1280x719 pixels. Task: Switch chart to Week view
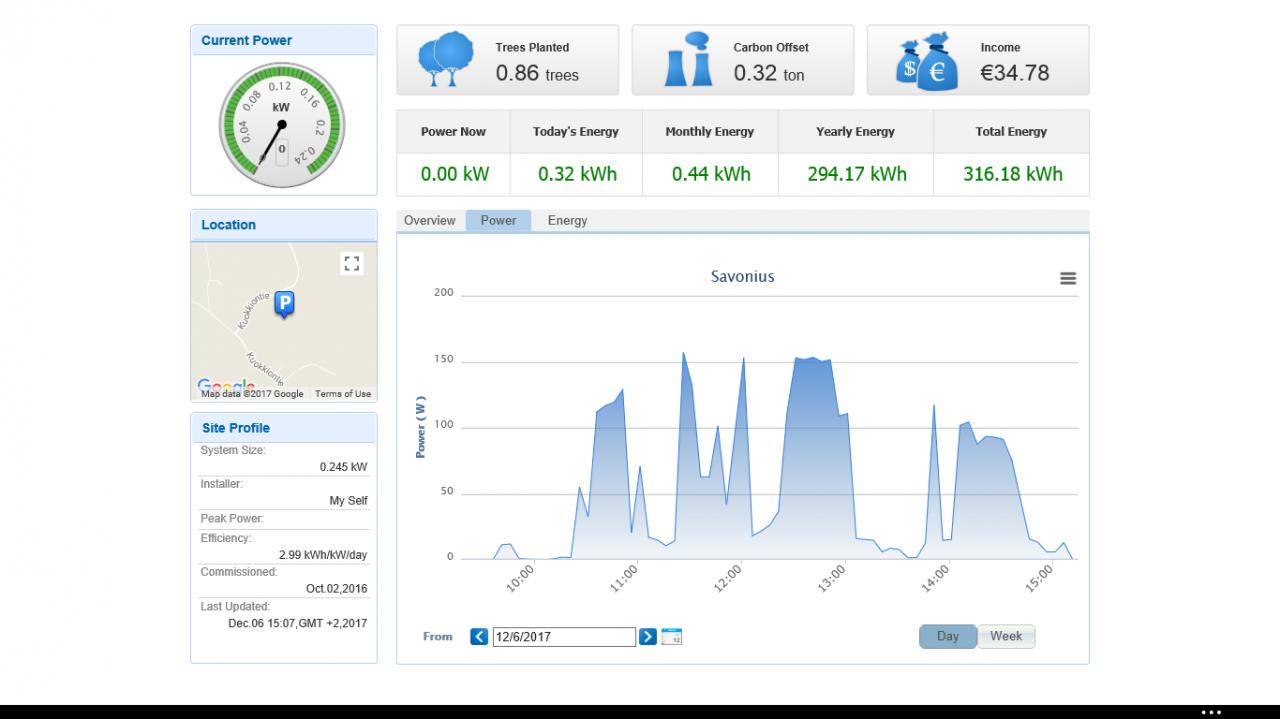[1006, 636]
